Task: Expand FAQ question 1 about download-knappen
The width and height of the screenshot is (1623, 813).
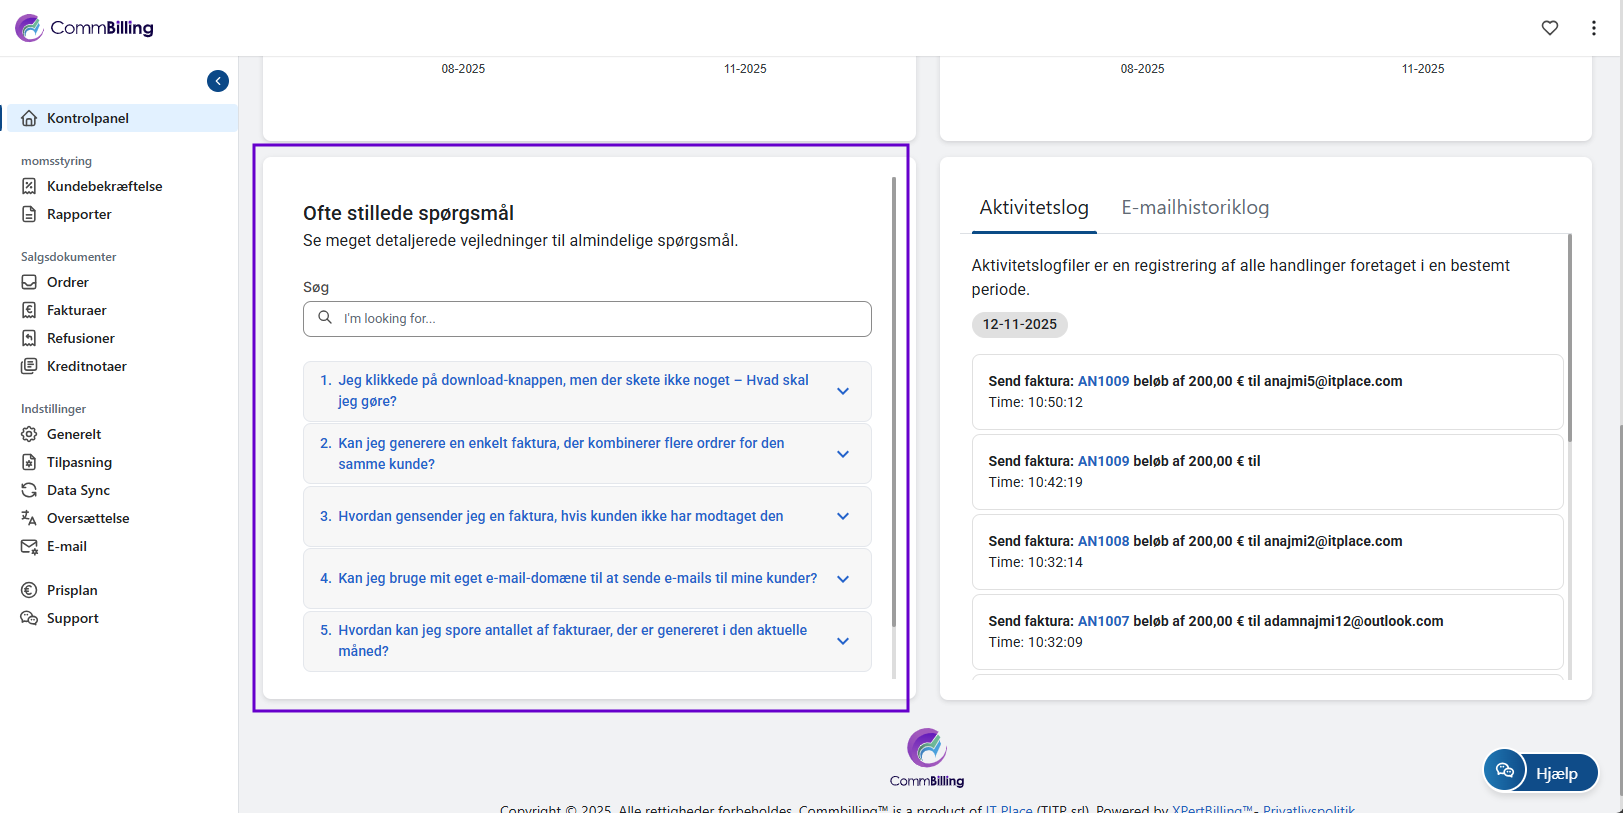Action: pyautogui.click(x=842, y=391)
